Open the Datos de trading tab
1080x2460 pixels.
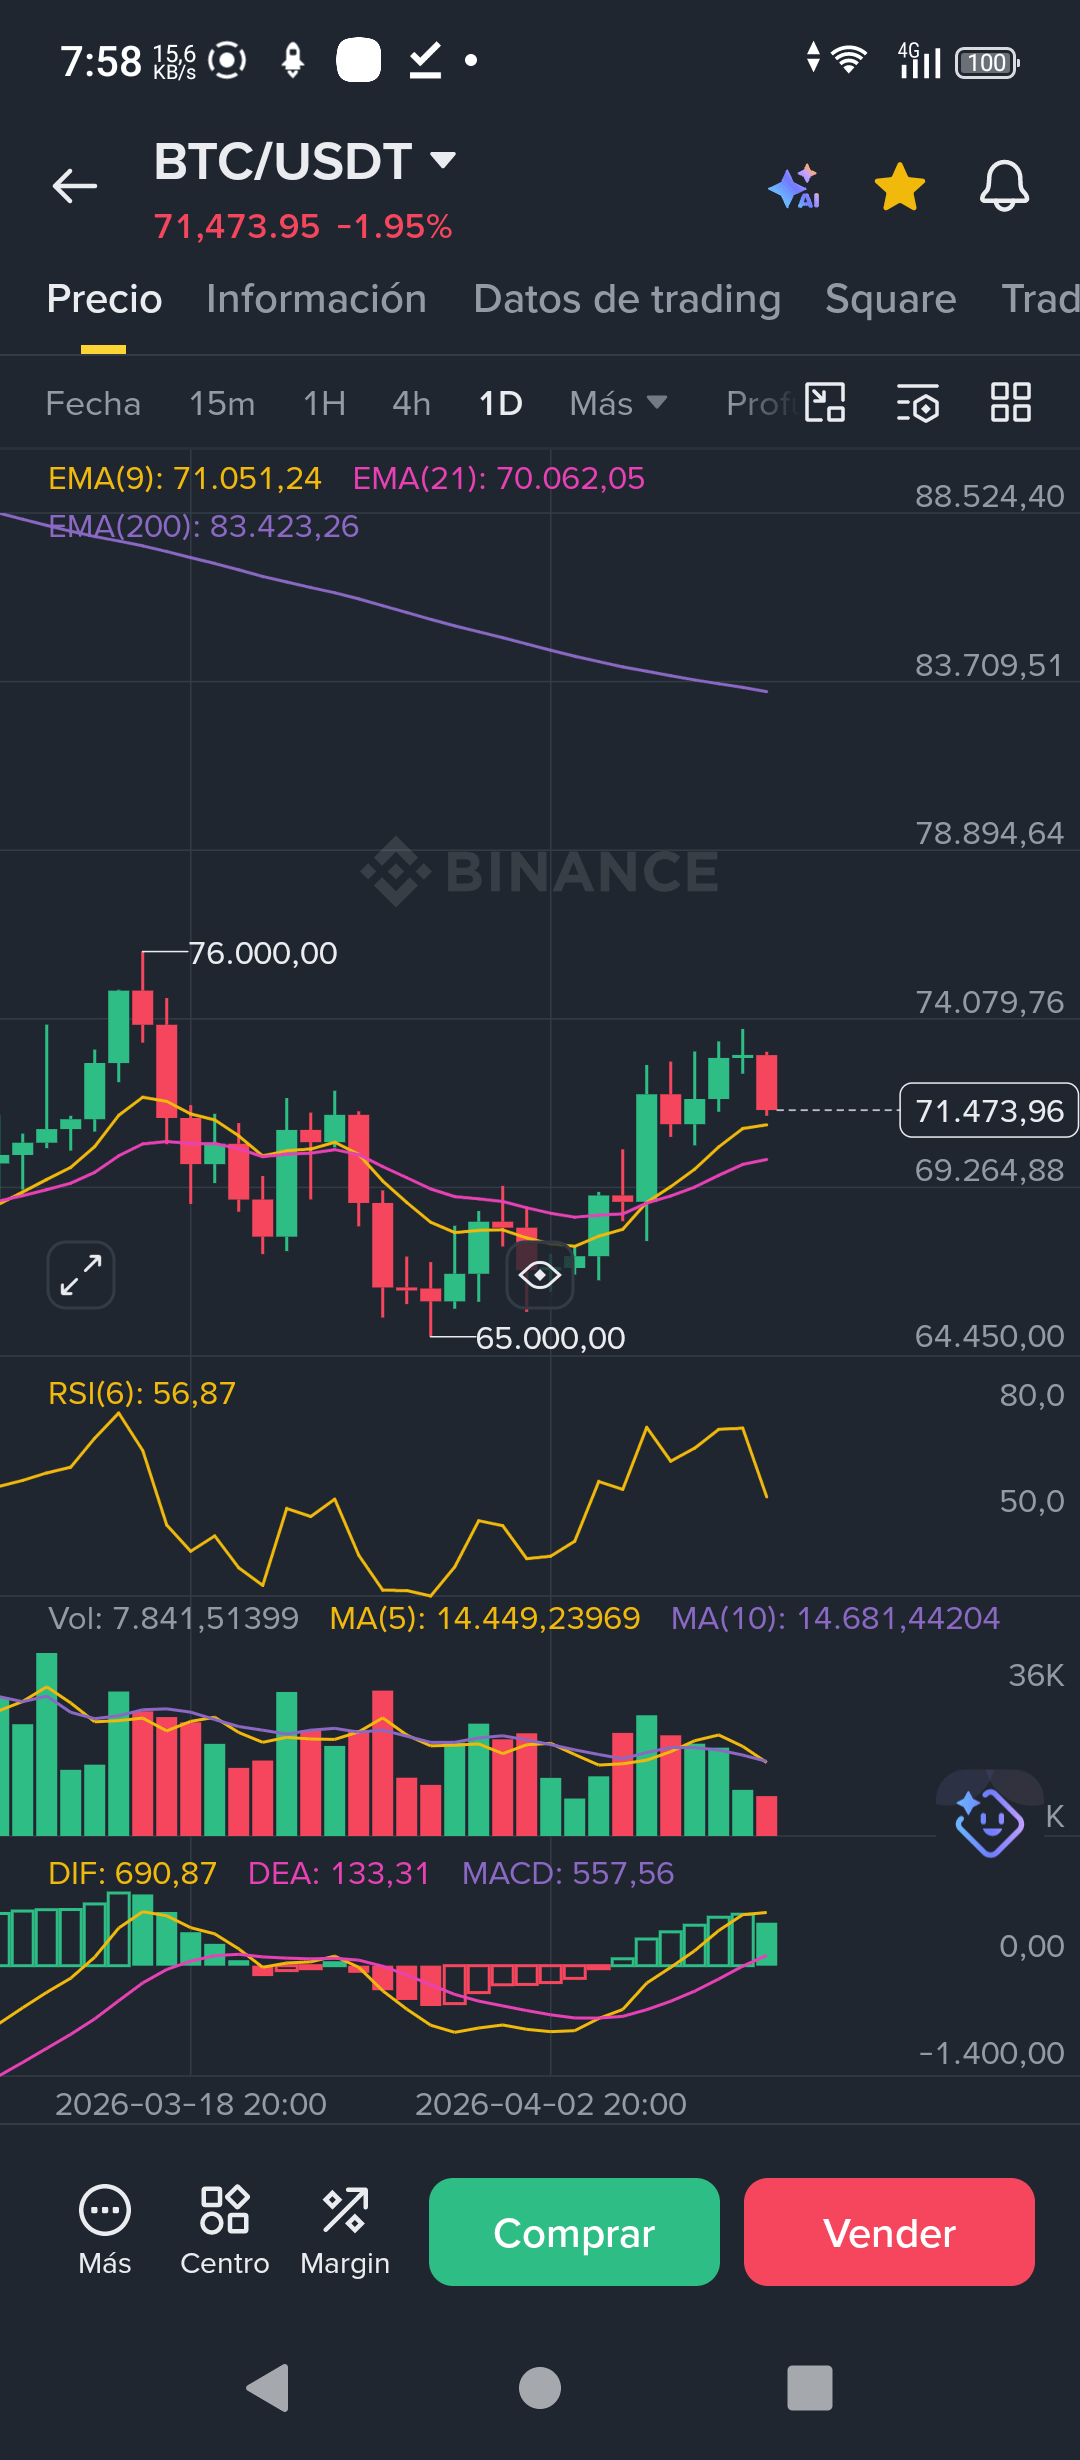tap(627, 299)
